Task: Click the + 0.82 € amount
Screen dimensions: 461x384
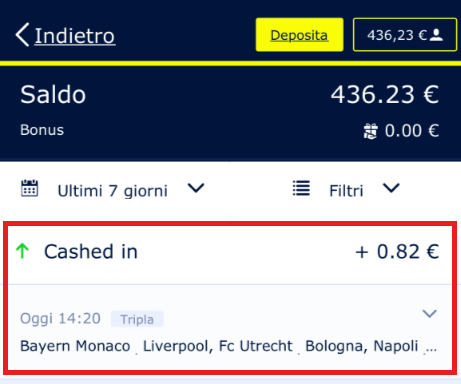Action: (397, 252)
